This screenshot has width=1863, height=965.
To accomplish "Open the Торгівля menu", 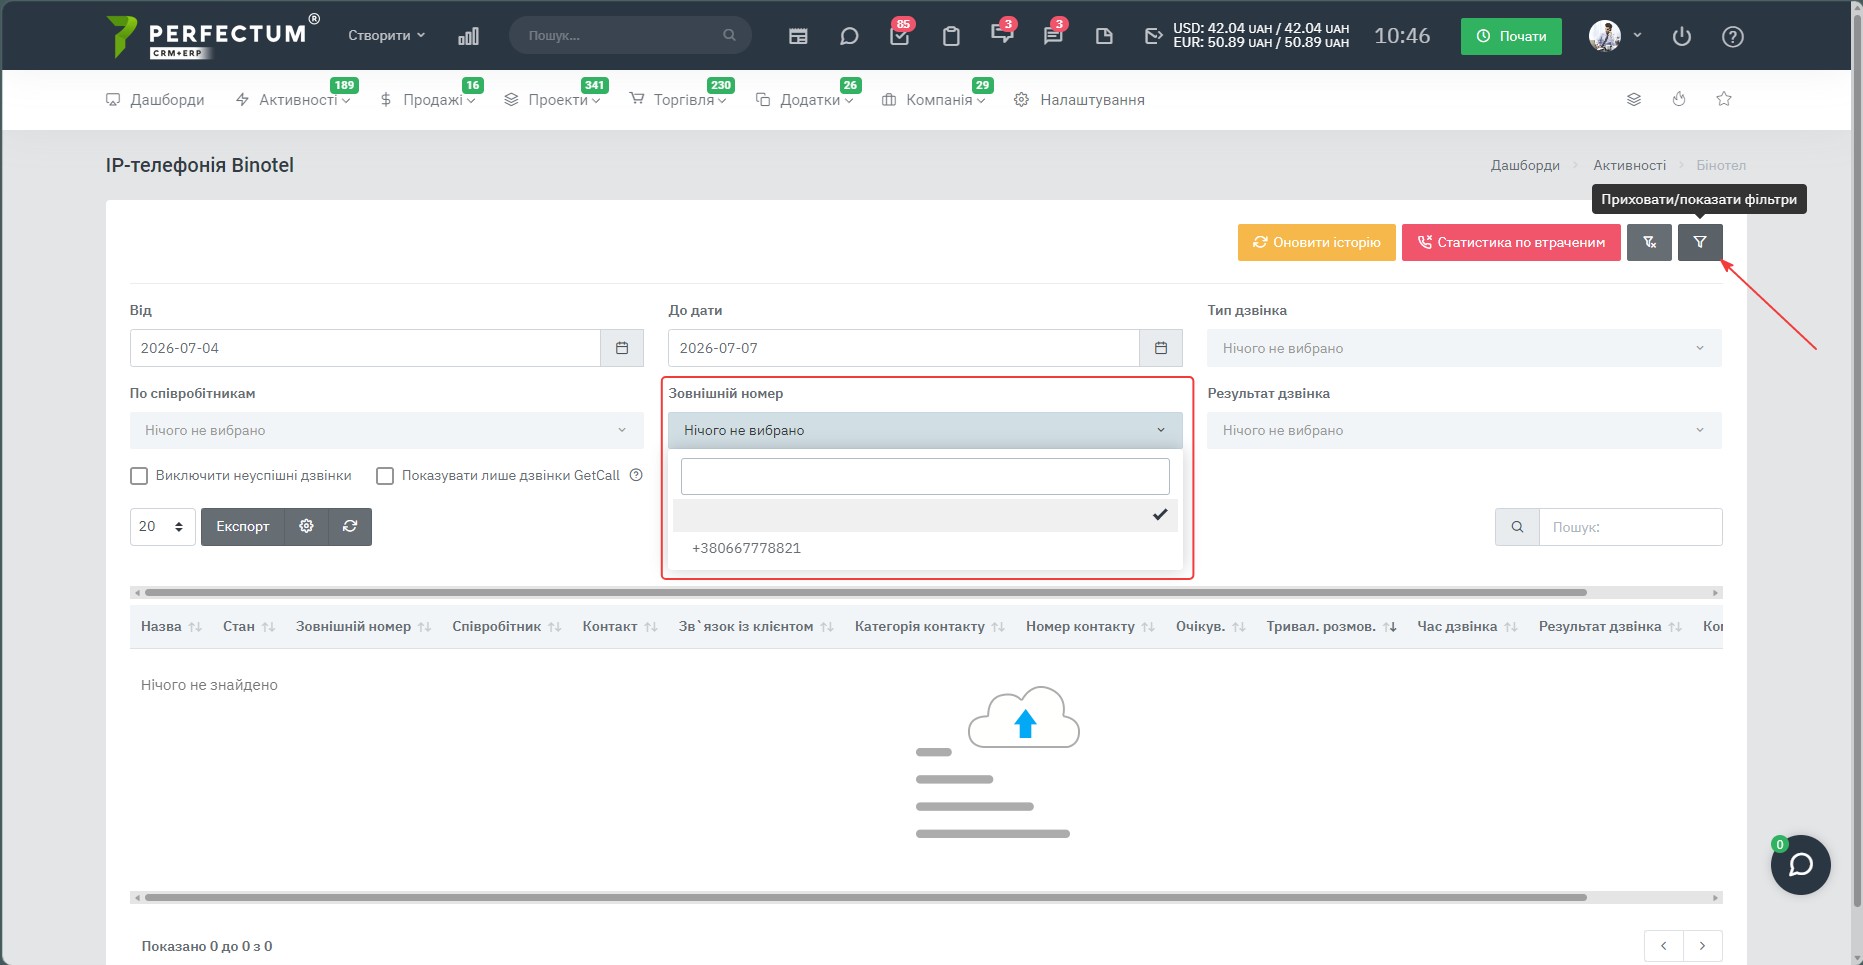I will coord(678,100).
